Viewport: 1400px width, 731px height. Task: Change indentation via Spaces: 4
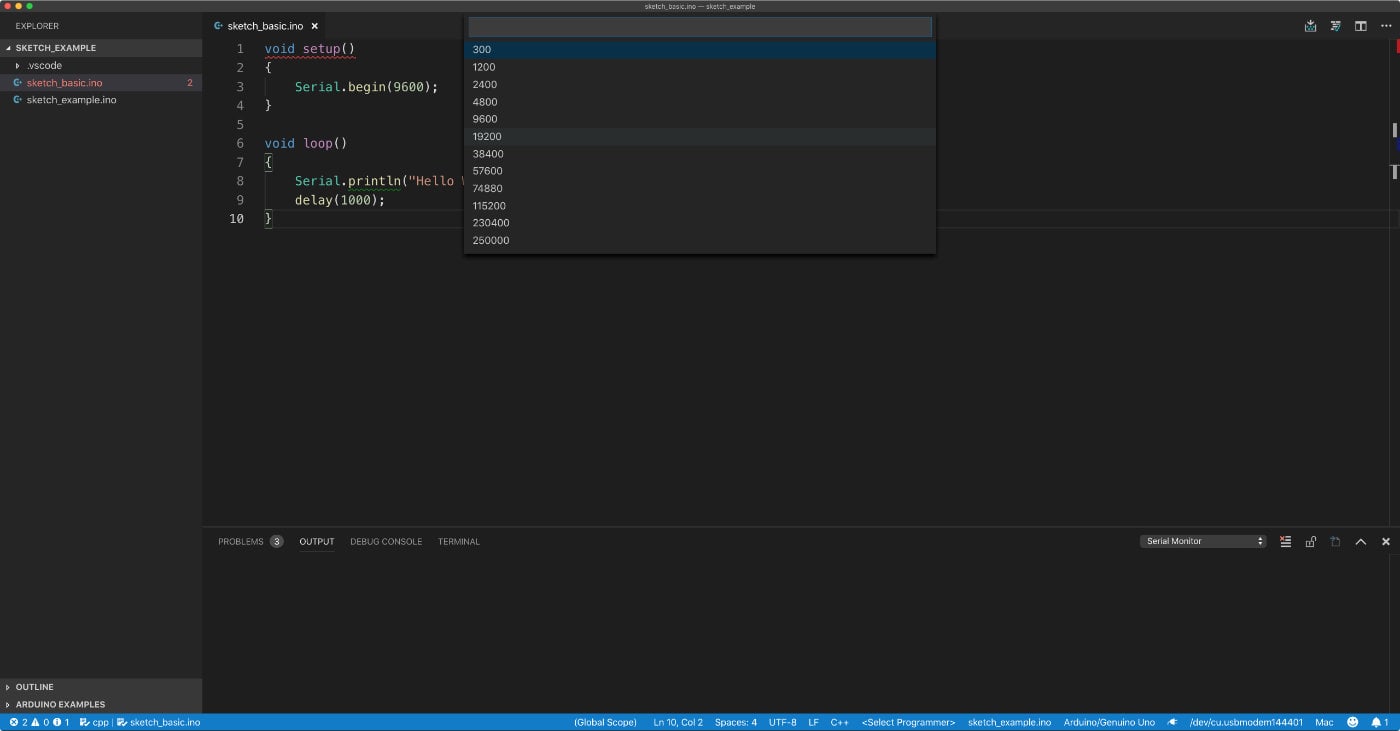[x=736, y=722]
